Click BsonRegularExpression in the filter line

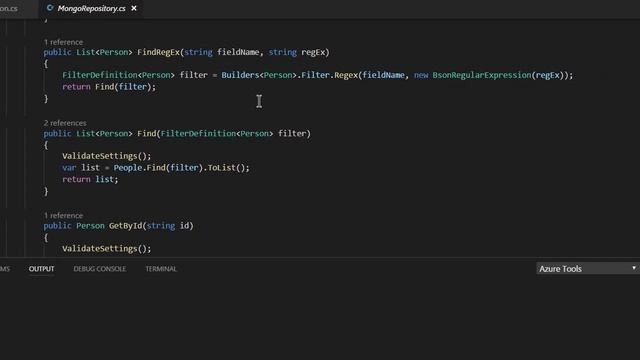[x=482, y=75]
